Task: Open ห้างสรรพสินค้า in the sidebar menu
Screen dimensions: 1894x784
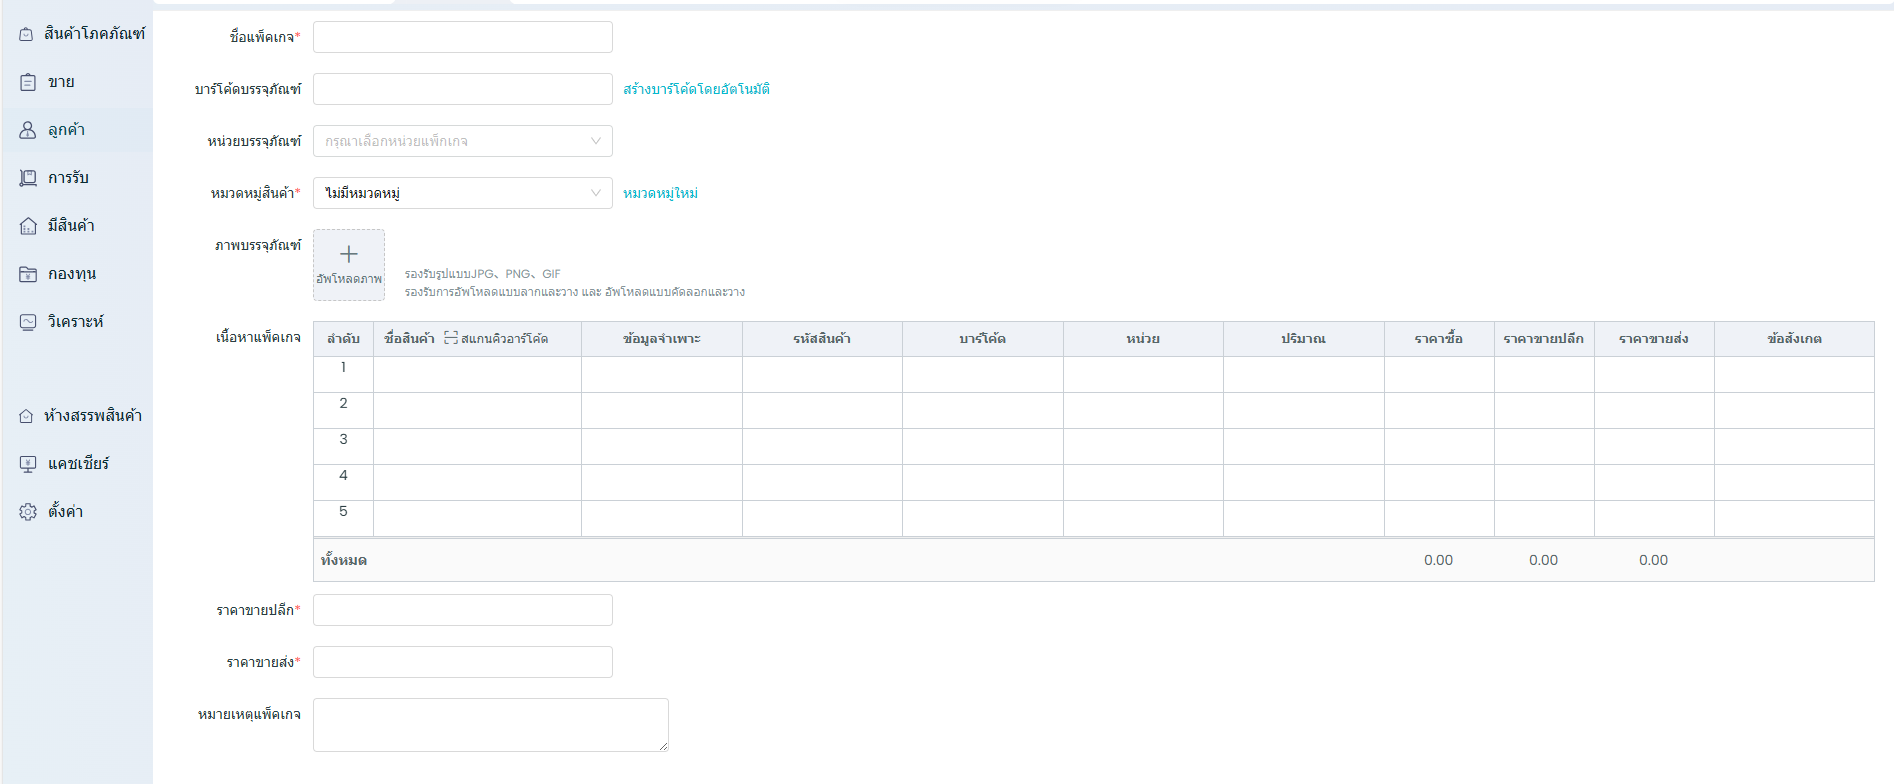Action: [92, 416]
